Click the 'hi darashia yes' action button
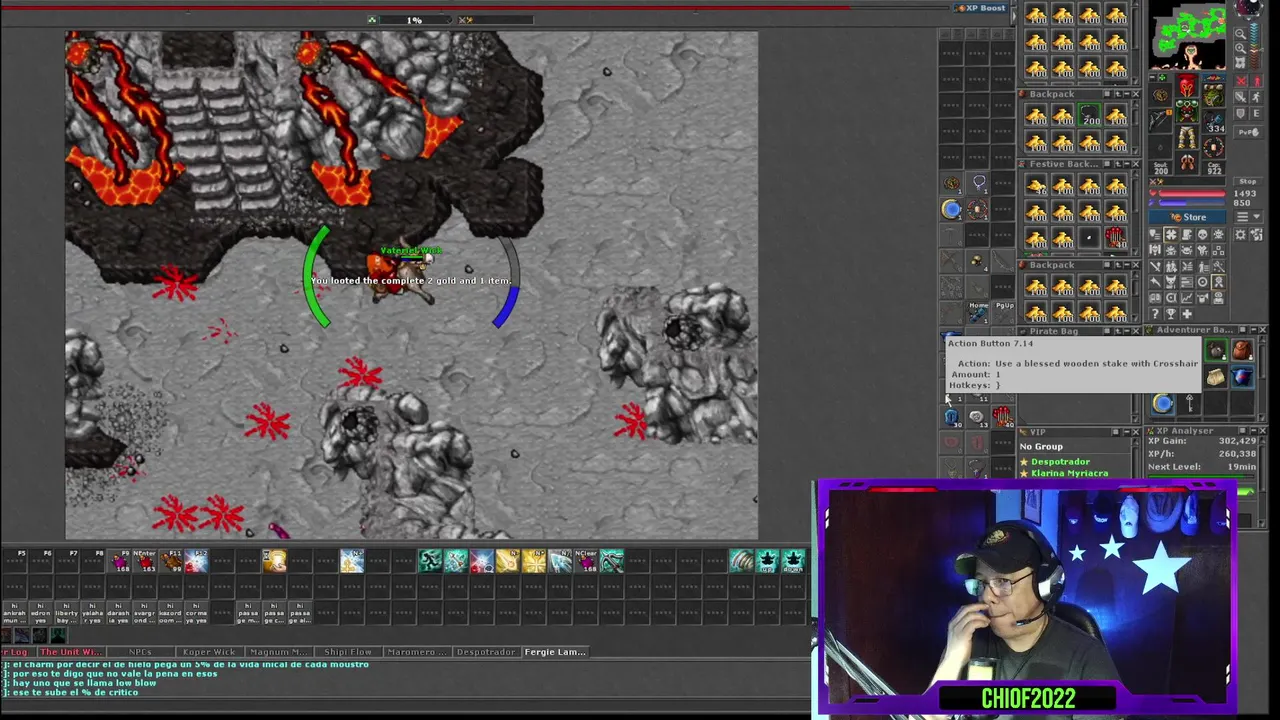 [x=118, y=612]
